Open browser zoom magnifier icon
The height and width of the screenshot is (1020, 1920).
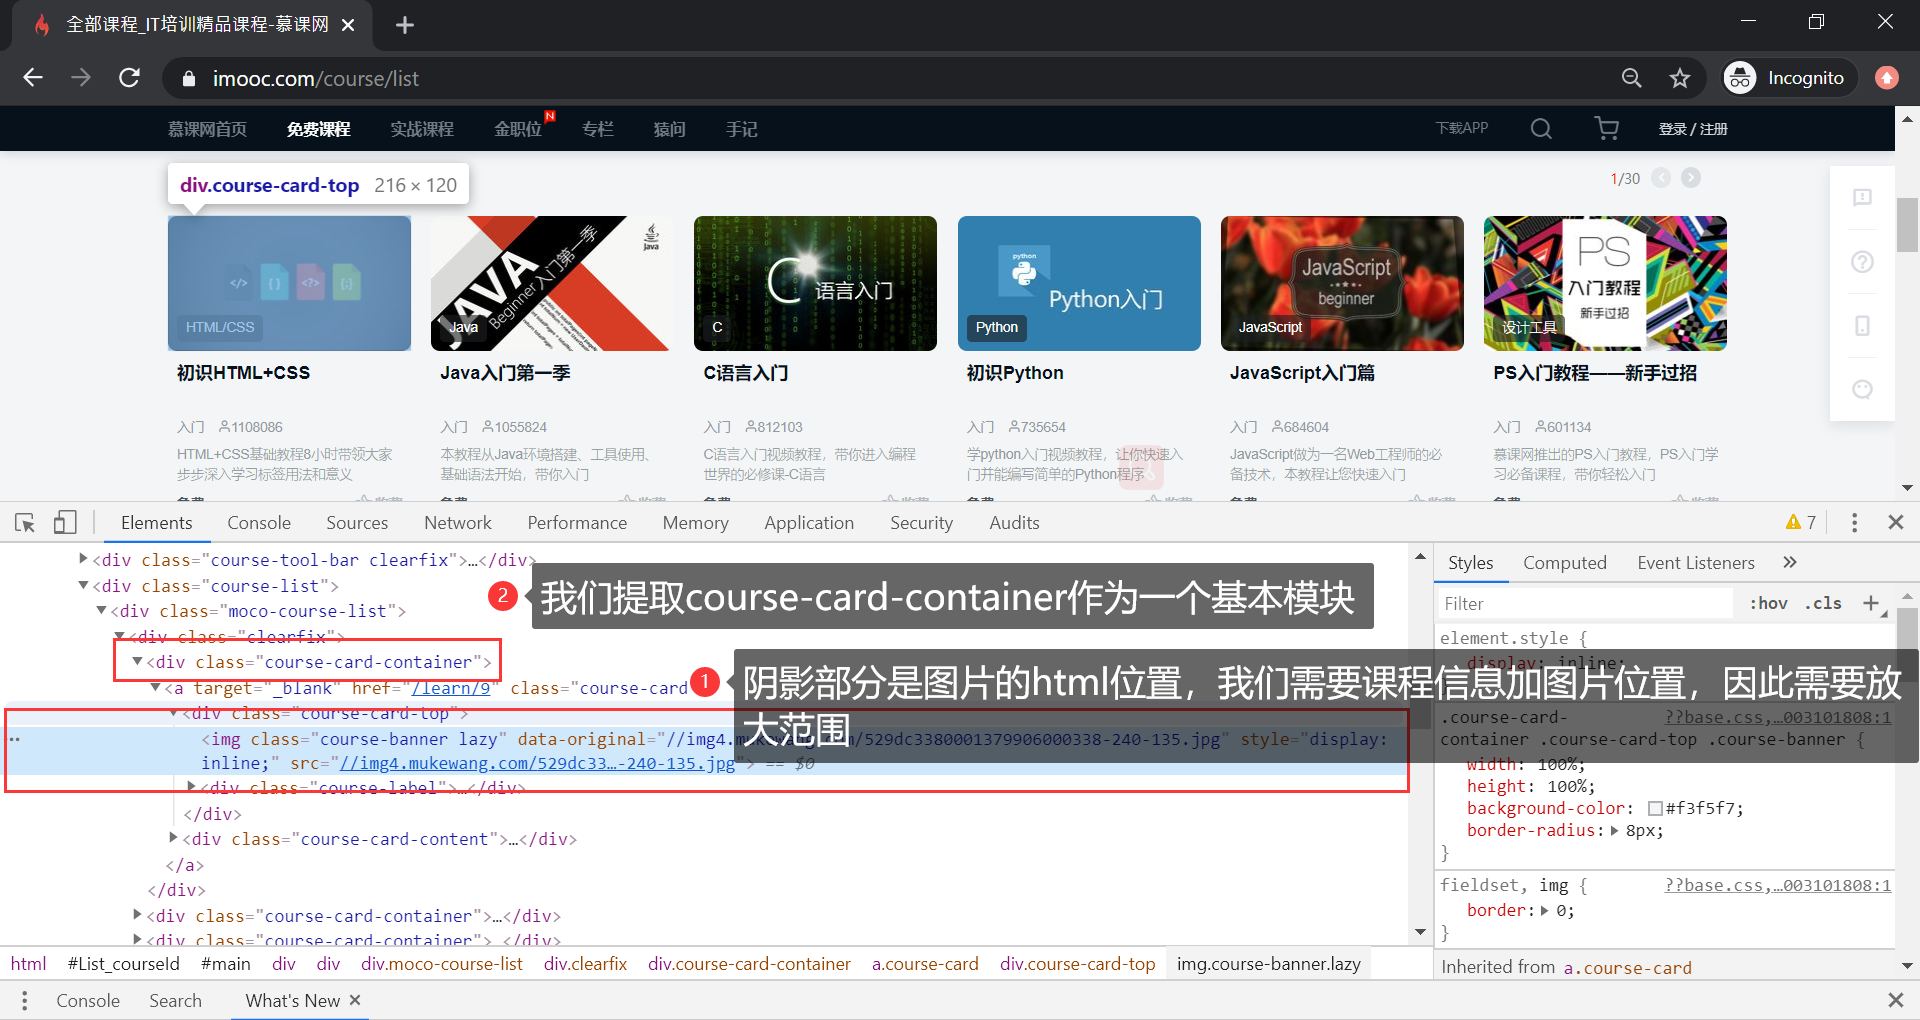[1631, 78]
